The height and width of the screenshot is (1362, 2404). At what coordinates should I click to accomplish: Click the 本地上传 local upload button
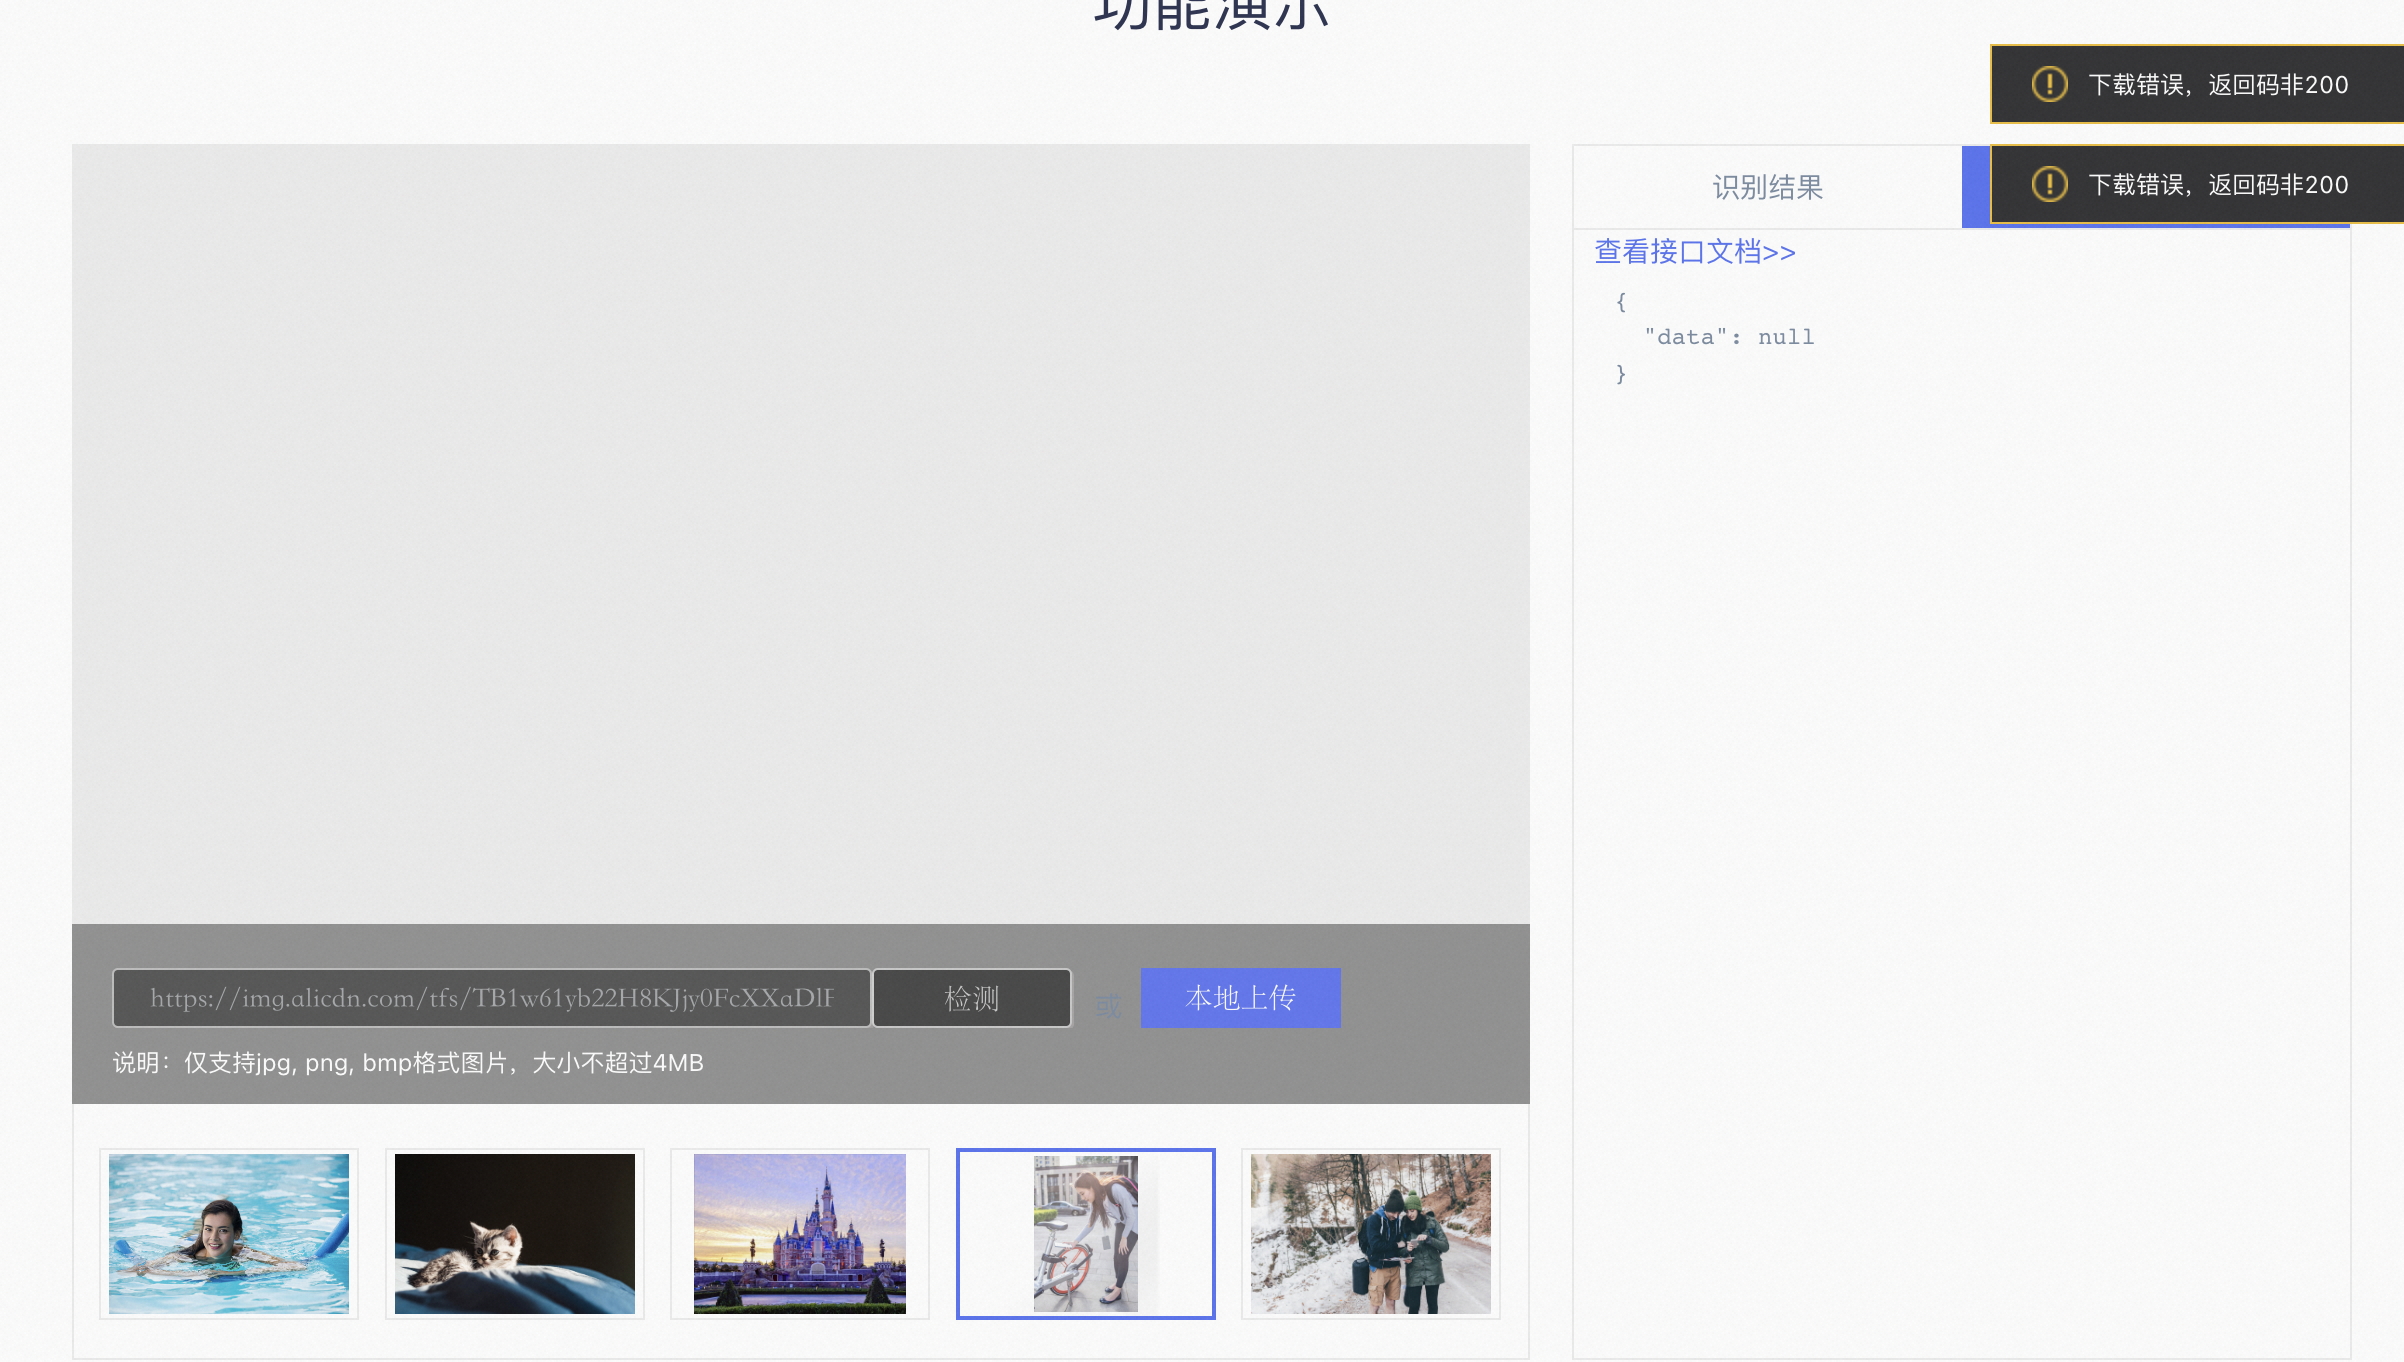[1240, 998]
